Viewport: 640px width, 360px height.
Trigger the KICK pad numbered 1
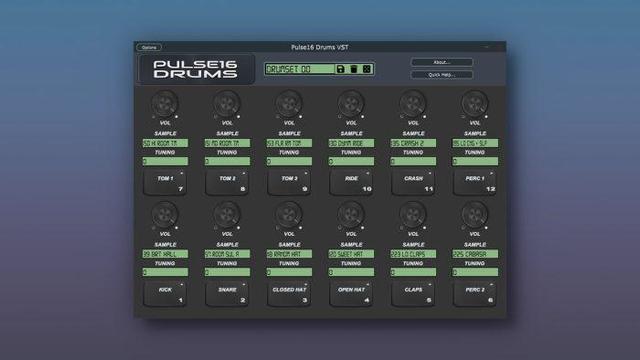point(165,294)
